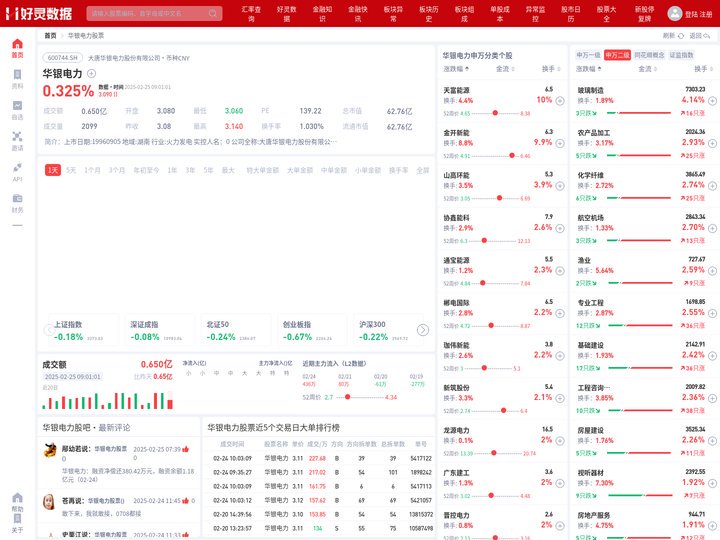Sort stock list by 金流

[505, 69]
